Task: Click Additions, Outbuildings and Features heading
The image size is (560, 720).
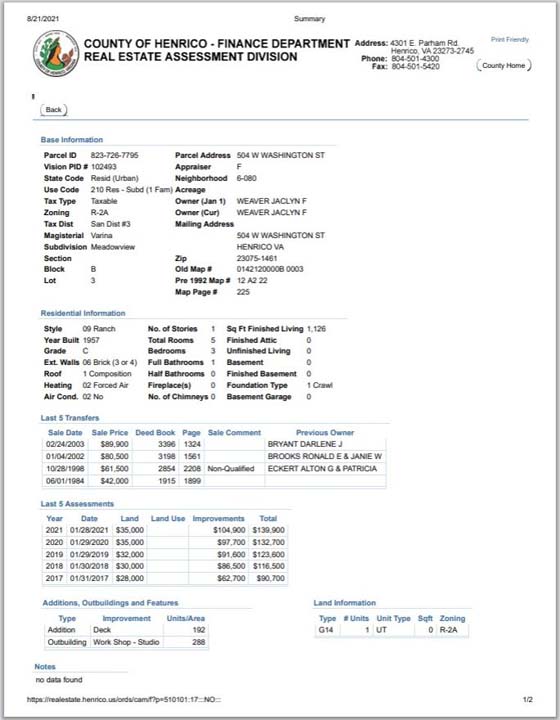Action: [110, 603]
